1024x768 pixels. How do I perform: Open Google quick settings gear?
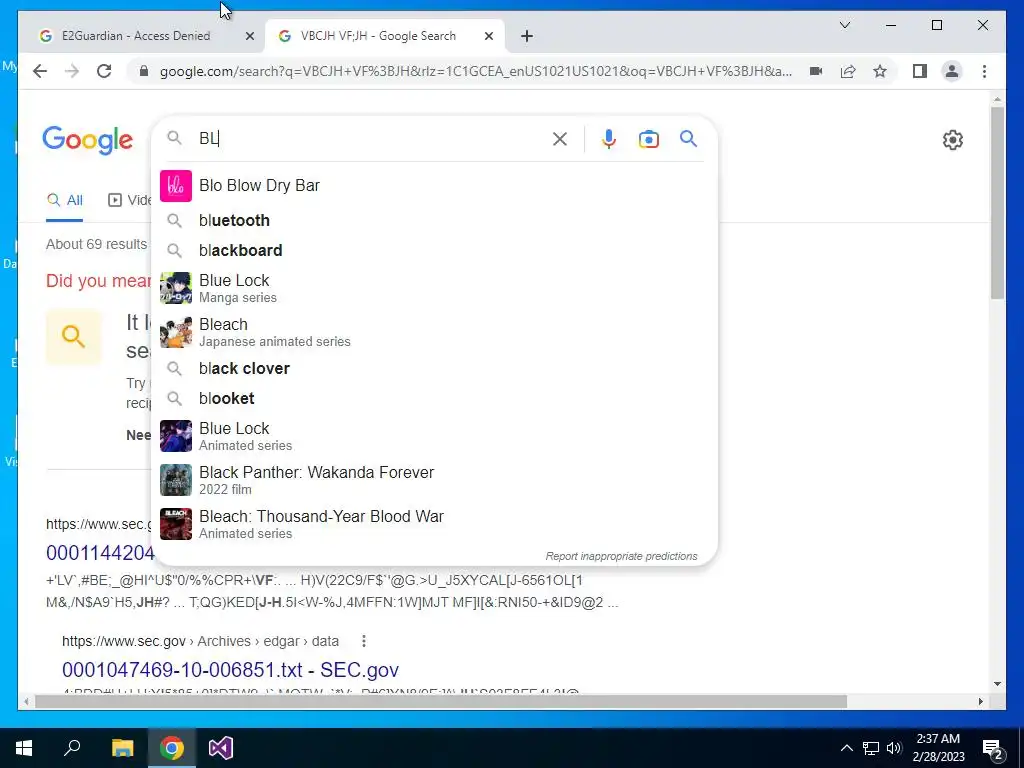coord(953,140)
